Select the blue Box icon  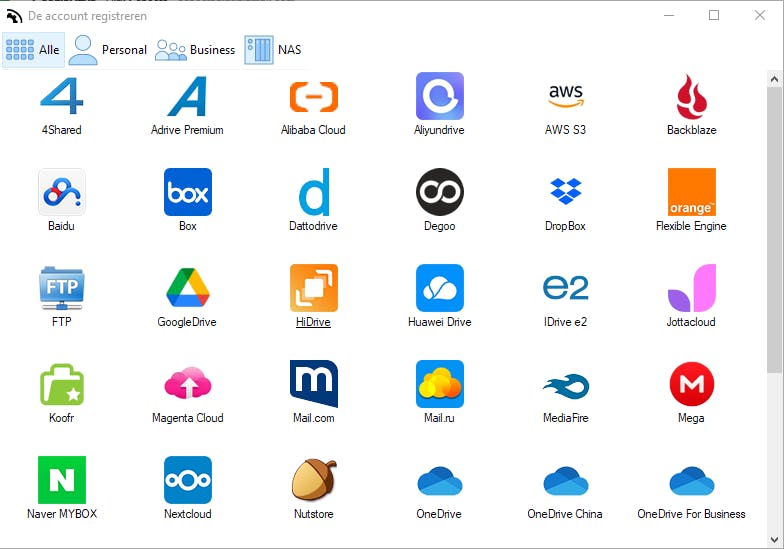[x=188, y=192]
